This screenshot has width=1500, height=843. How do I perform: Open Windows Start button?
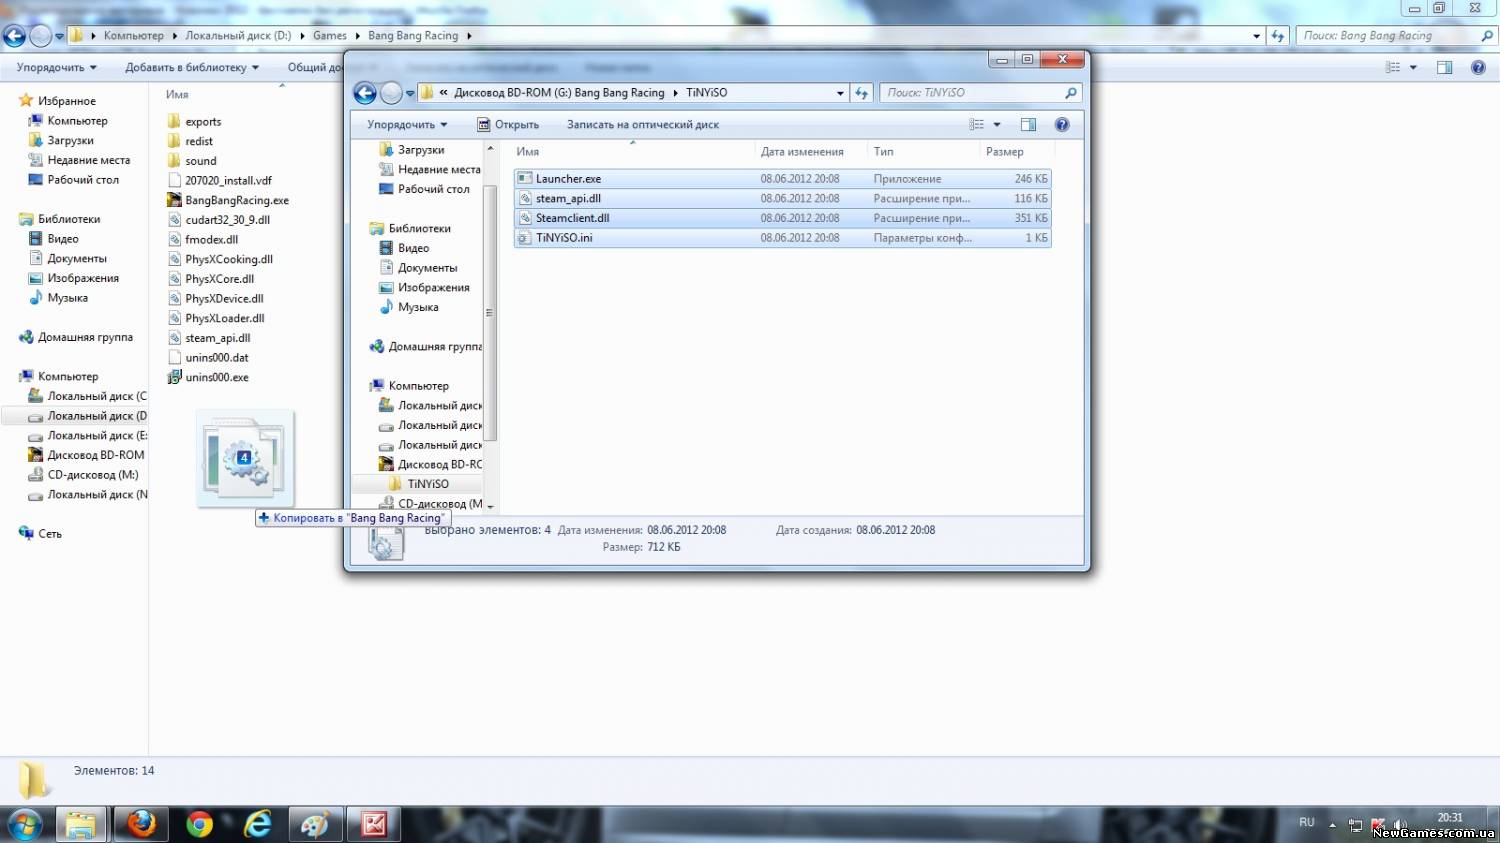click(23, 825)
